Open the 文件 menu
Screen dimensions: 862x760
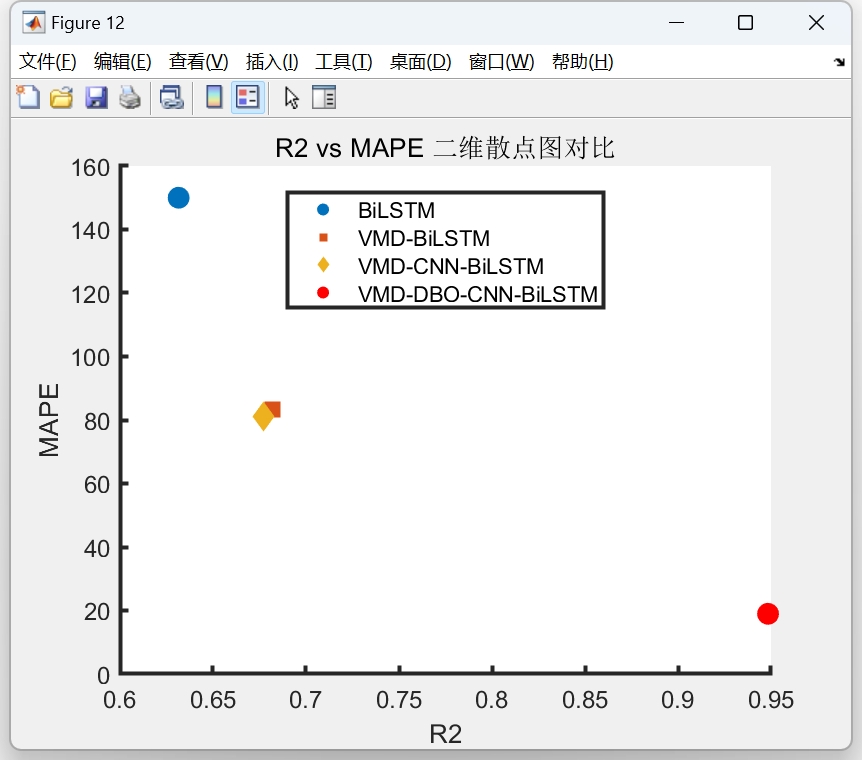(x=45, y=61)
